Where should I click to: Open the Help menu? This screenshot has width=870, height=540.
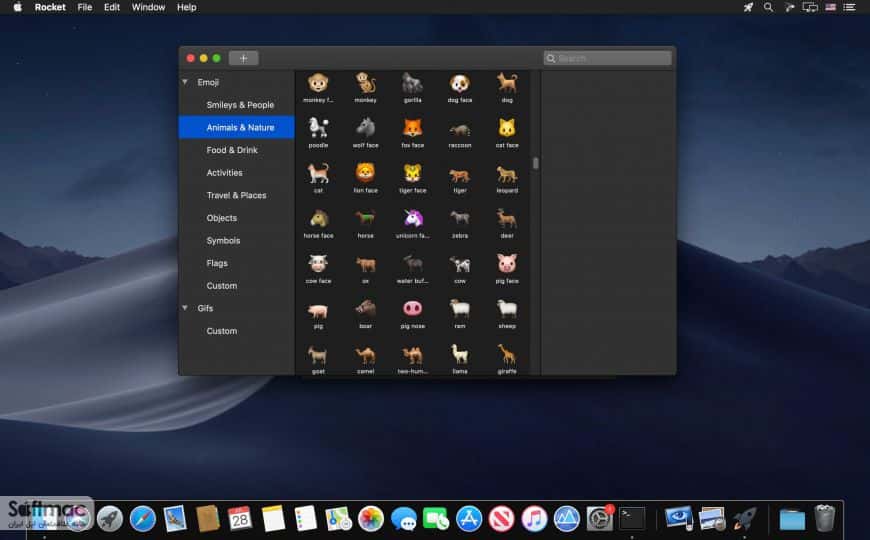[186, 7]
